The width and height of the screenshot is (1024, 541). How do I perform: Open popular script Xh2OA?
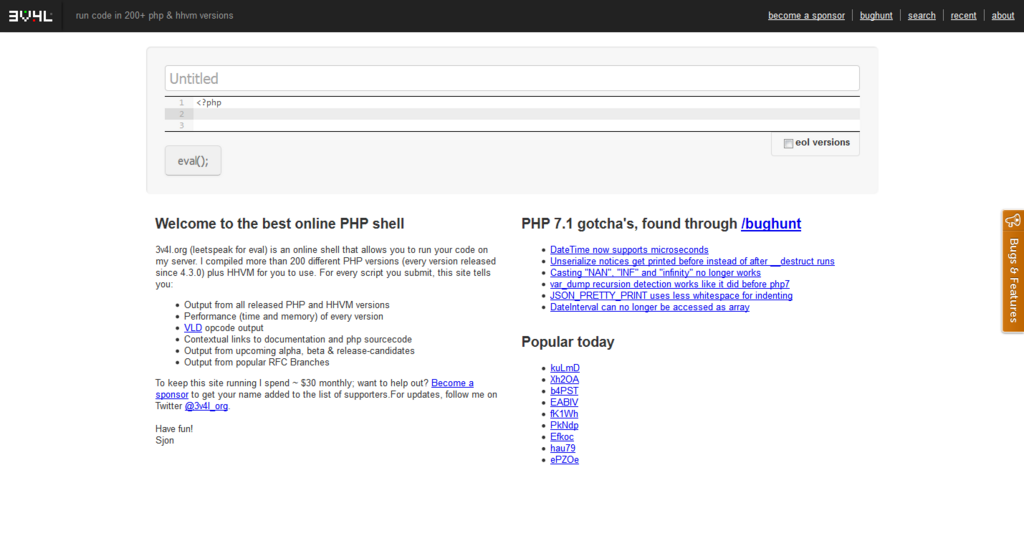[x=564, y=380]
